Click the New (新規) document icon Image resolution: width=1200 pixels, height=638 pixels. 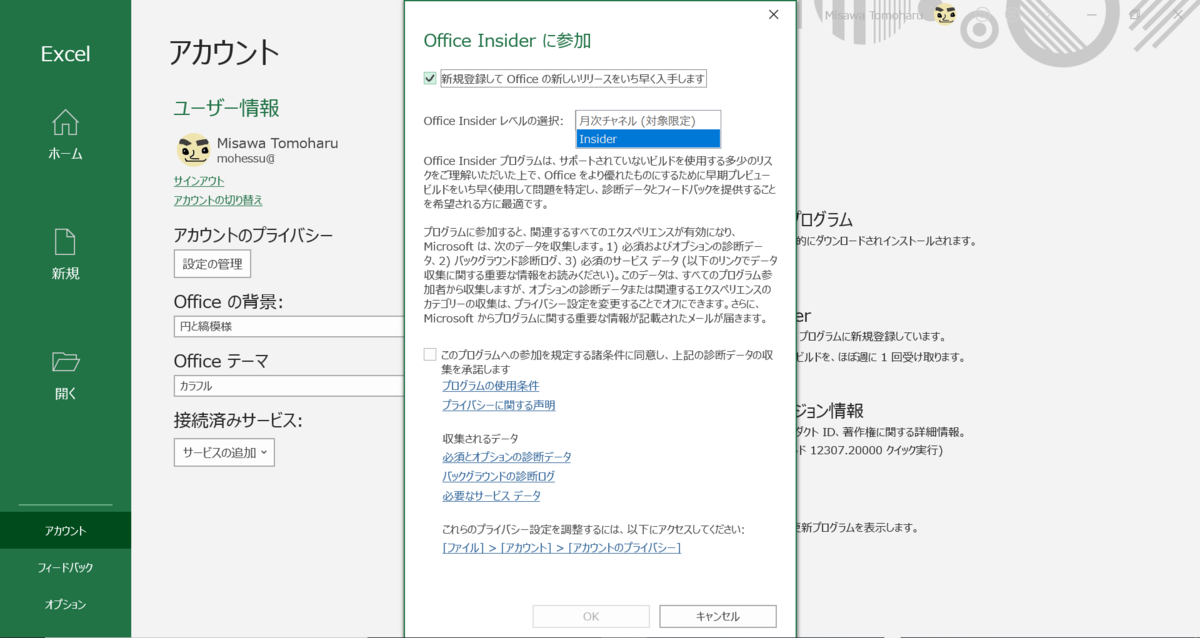pos(65,242)
